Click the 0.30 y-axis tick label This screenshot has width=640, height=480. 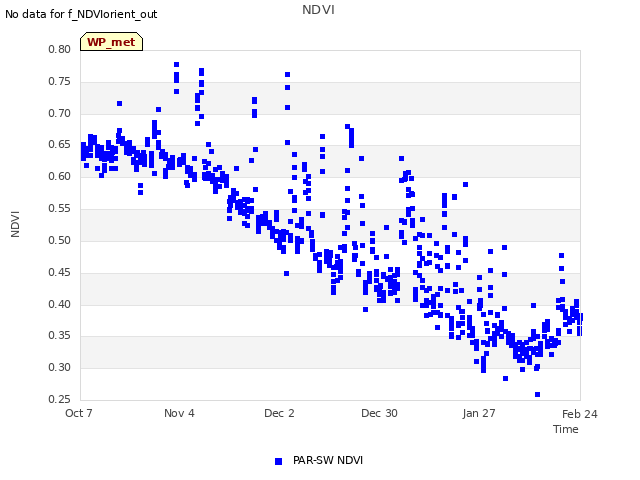click(60, 367)
